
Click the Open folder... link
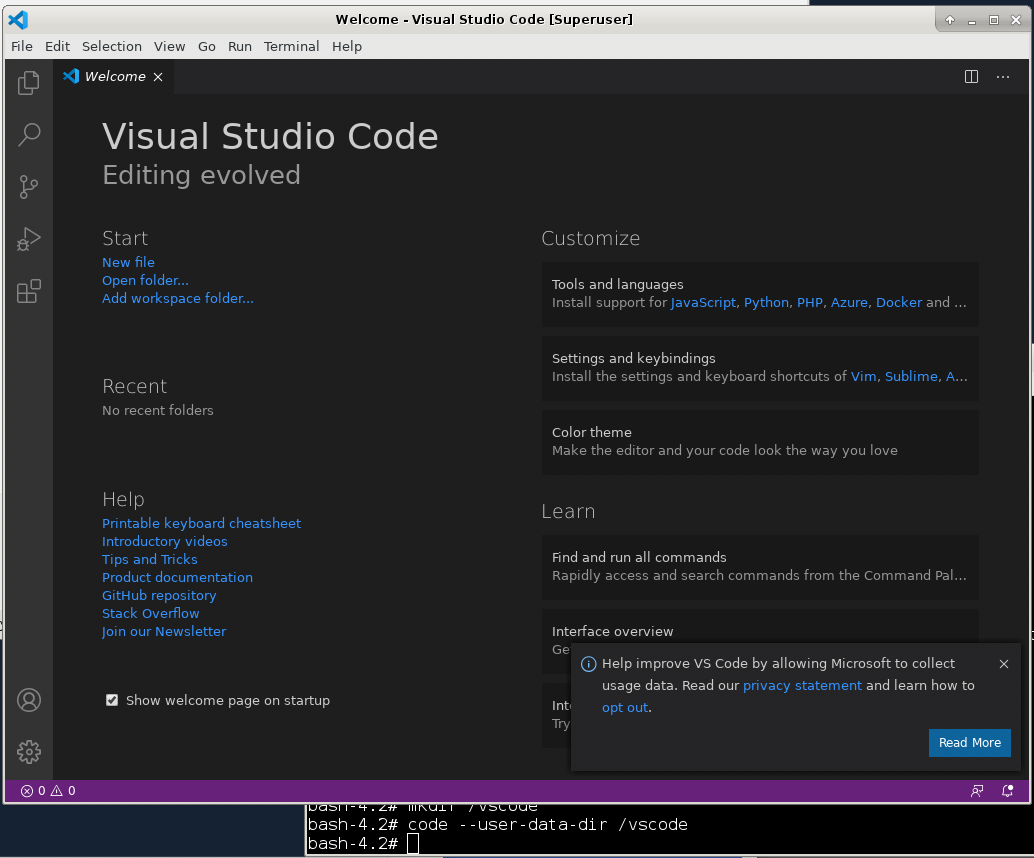coord(145,280)
